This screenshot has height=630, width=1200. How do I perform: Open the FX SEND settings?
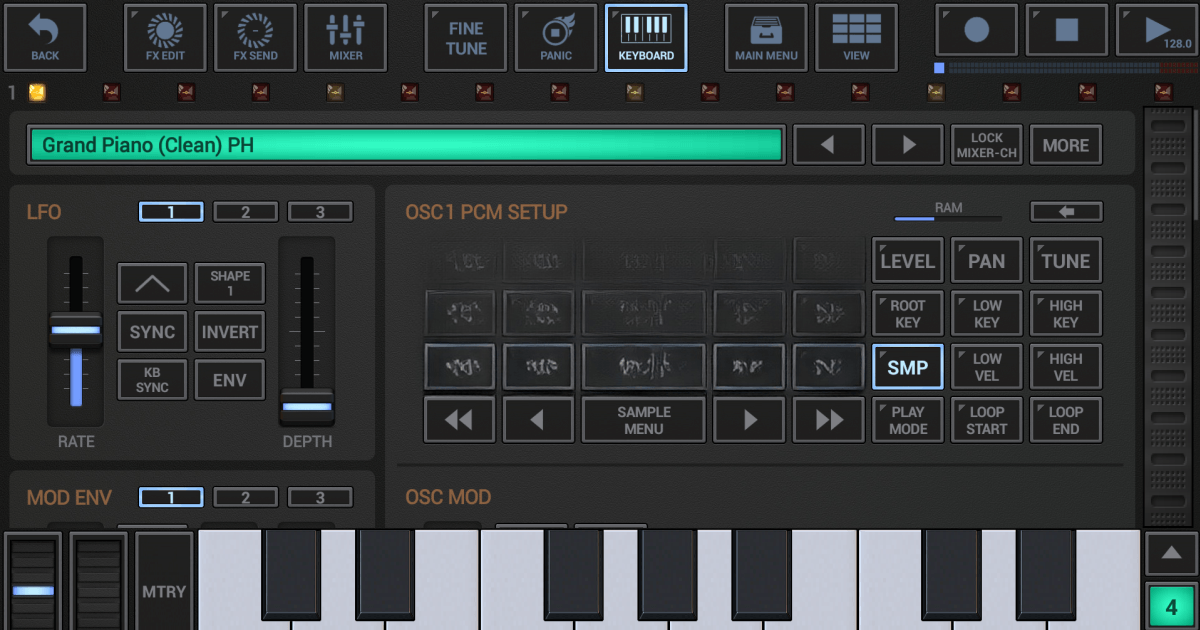point(255,37)
